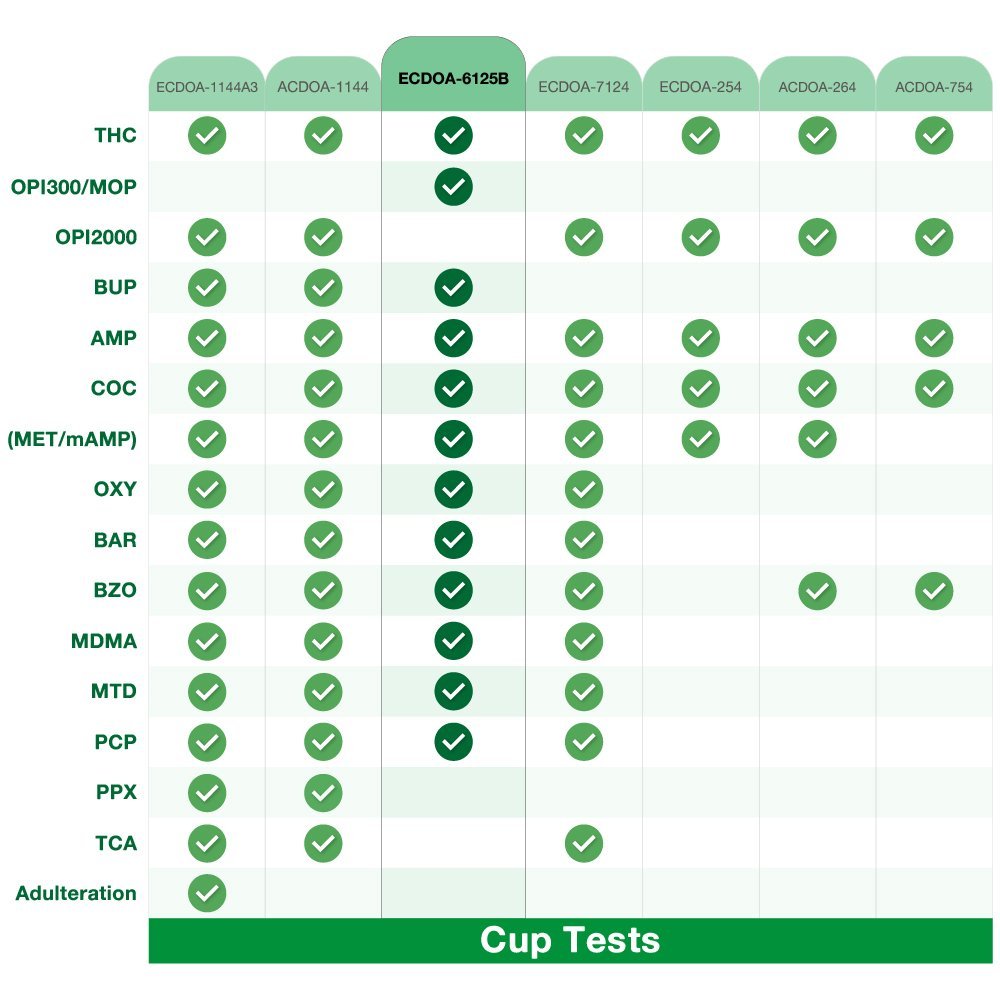Click the OPI300/MOP checkmark in ECDOA-6125B column
The width and height of the screenshot is (1000, 1000).
pos(453,186)
